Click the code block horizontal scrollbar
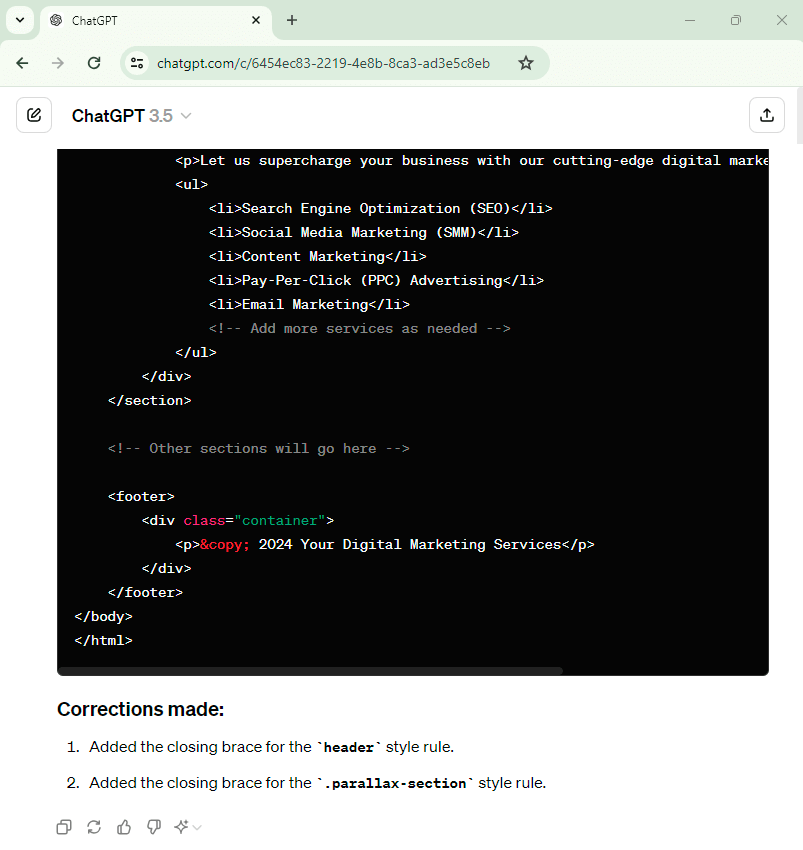 310,671
